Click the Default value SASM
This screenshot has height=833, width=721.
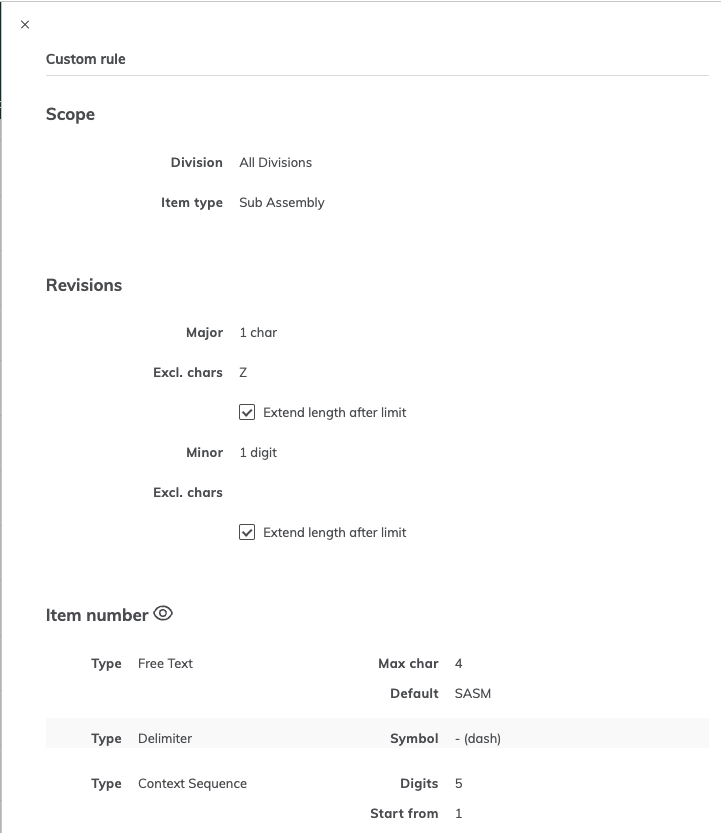(x=472, y=693)
